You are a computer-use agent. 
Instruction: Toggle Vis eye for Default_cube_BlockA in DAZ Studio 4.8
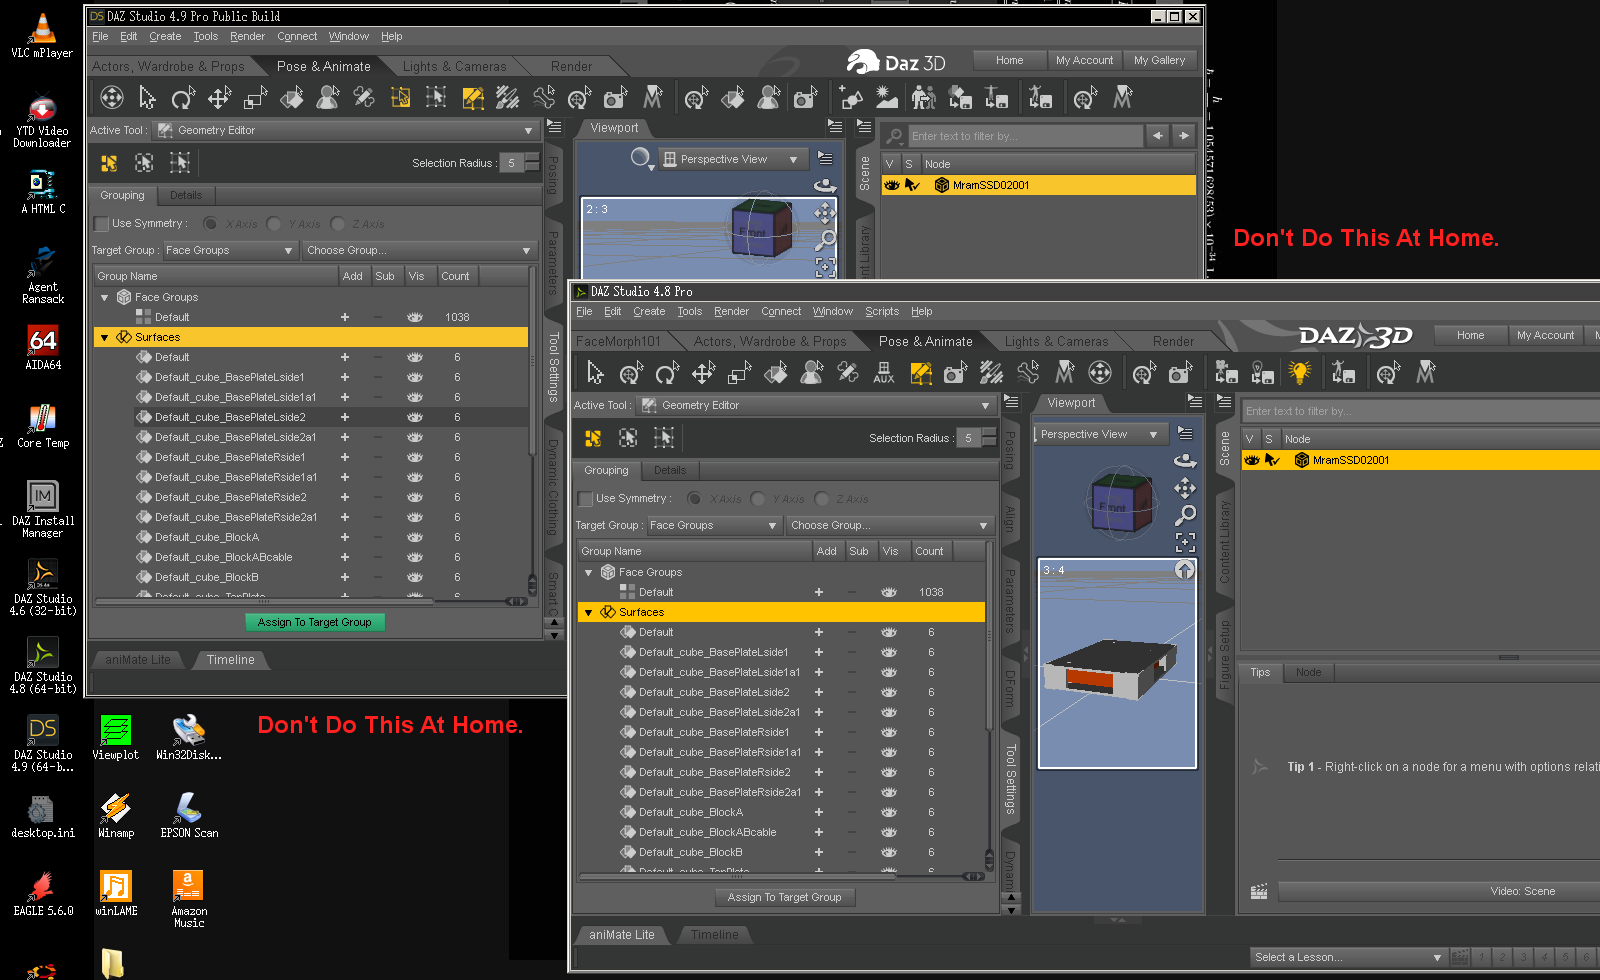pos(889,812)
